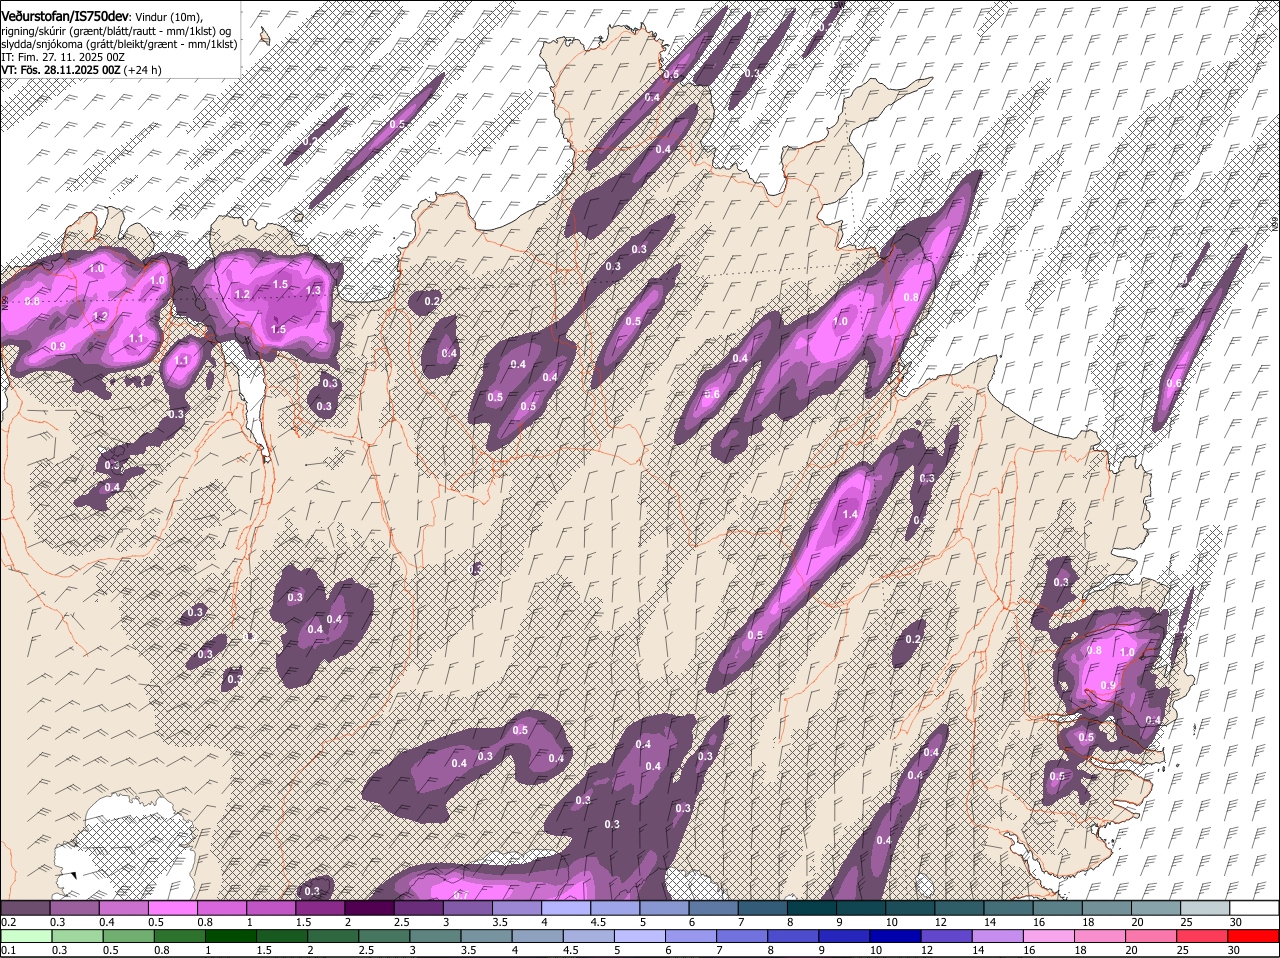
Task: Select the dark teal swatch between 8 and 9
Action: [811, 908]
